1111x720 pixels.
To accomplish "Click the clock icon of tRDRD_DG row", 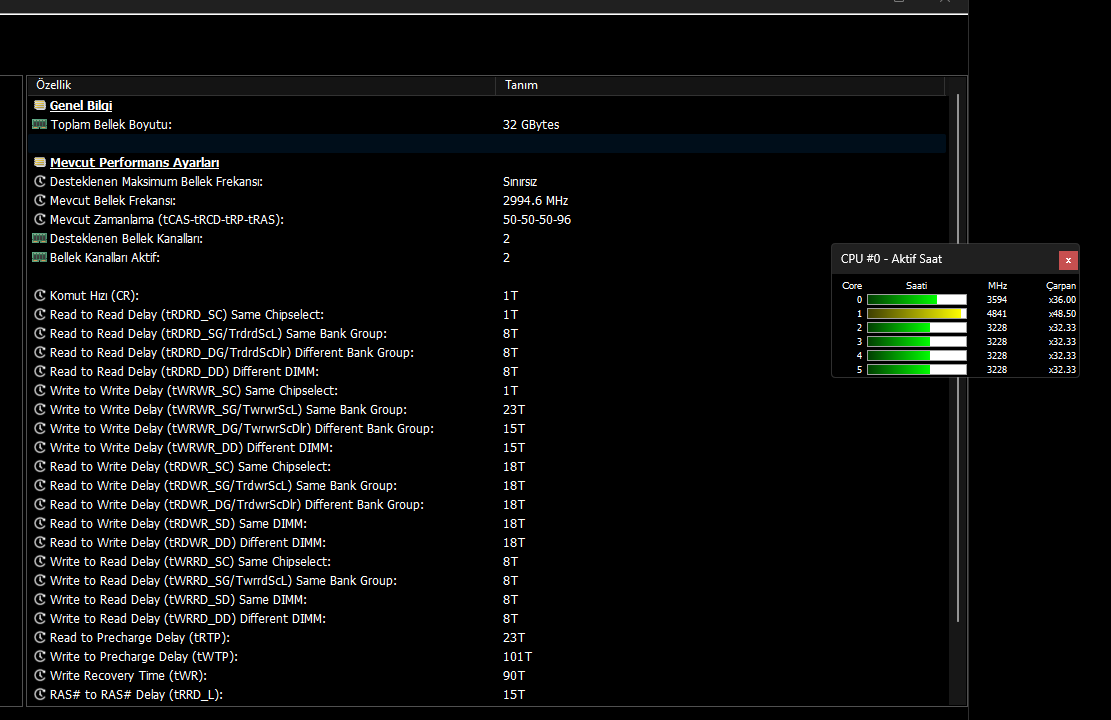I will 40,352.
